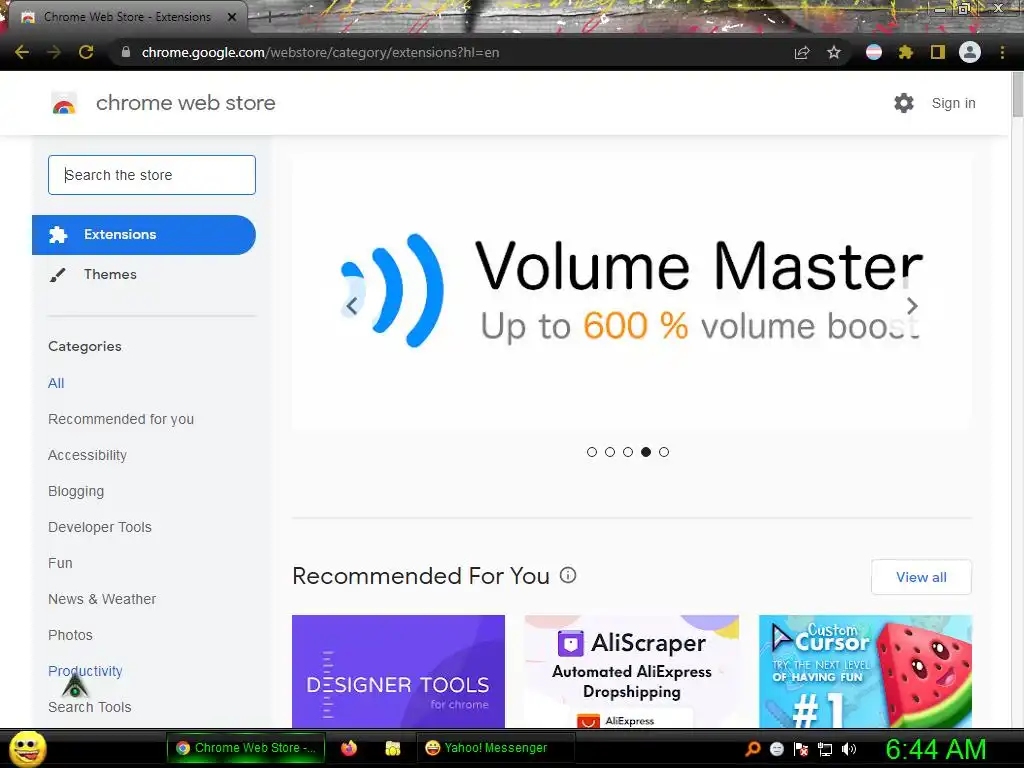The height and width of the screenshot is (768, 1024).
Task: Click the round gray messenger tray icon
Action: pyautogui.click(x=777, y=749)
